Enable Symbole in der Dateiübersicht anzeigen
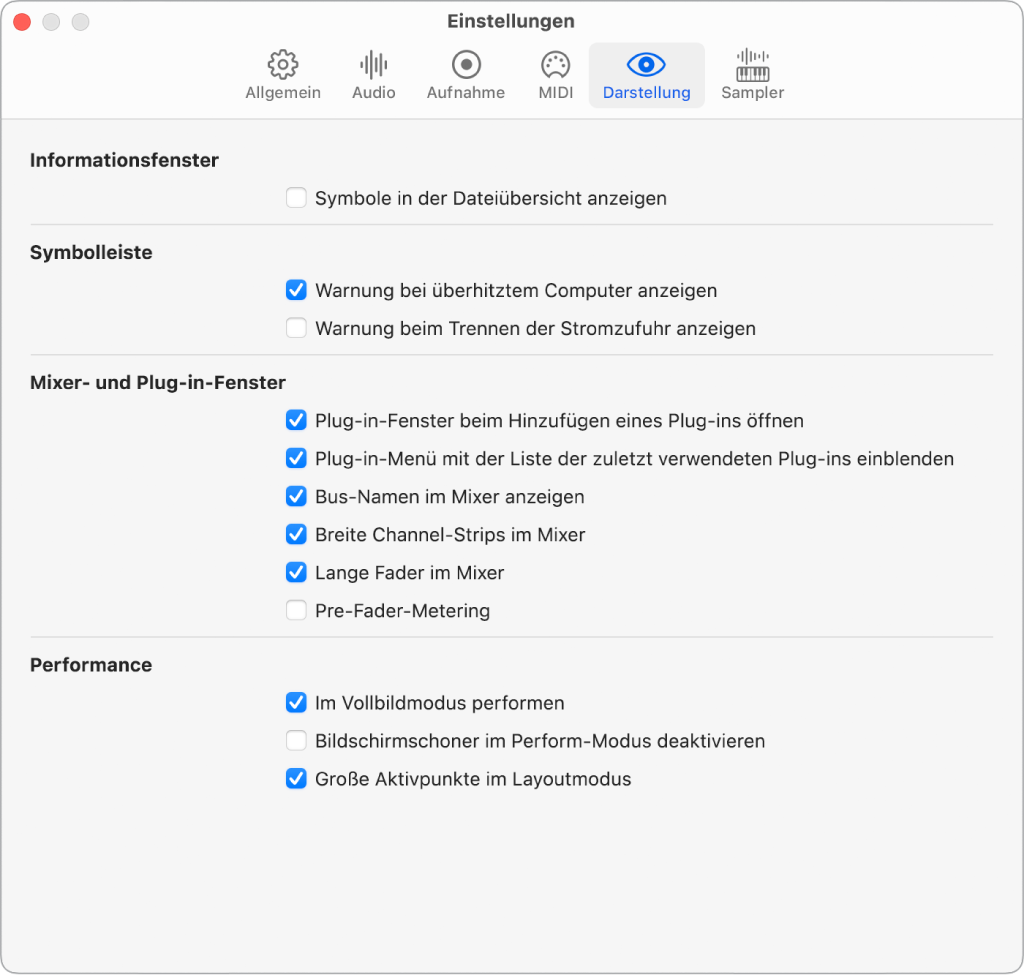This screenshot has width=1024, height=976. (296, 198)
